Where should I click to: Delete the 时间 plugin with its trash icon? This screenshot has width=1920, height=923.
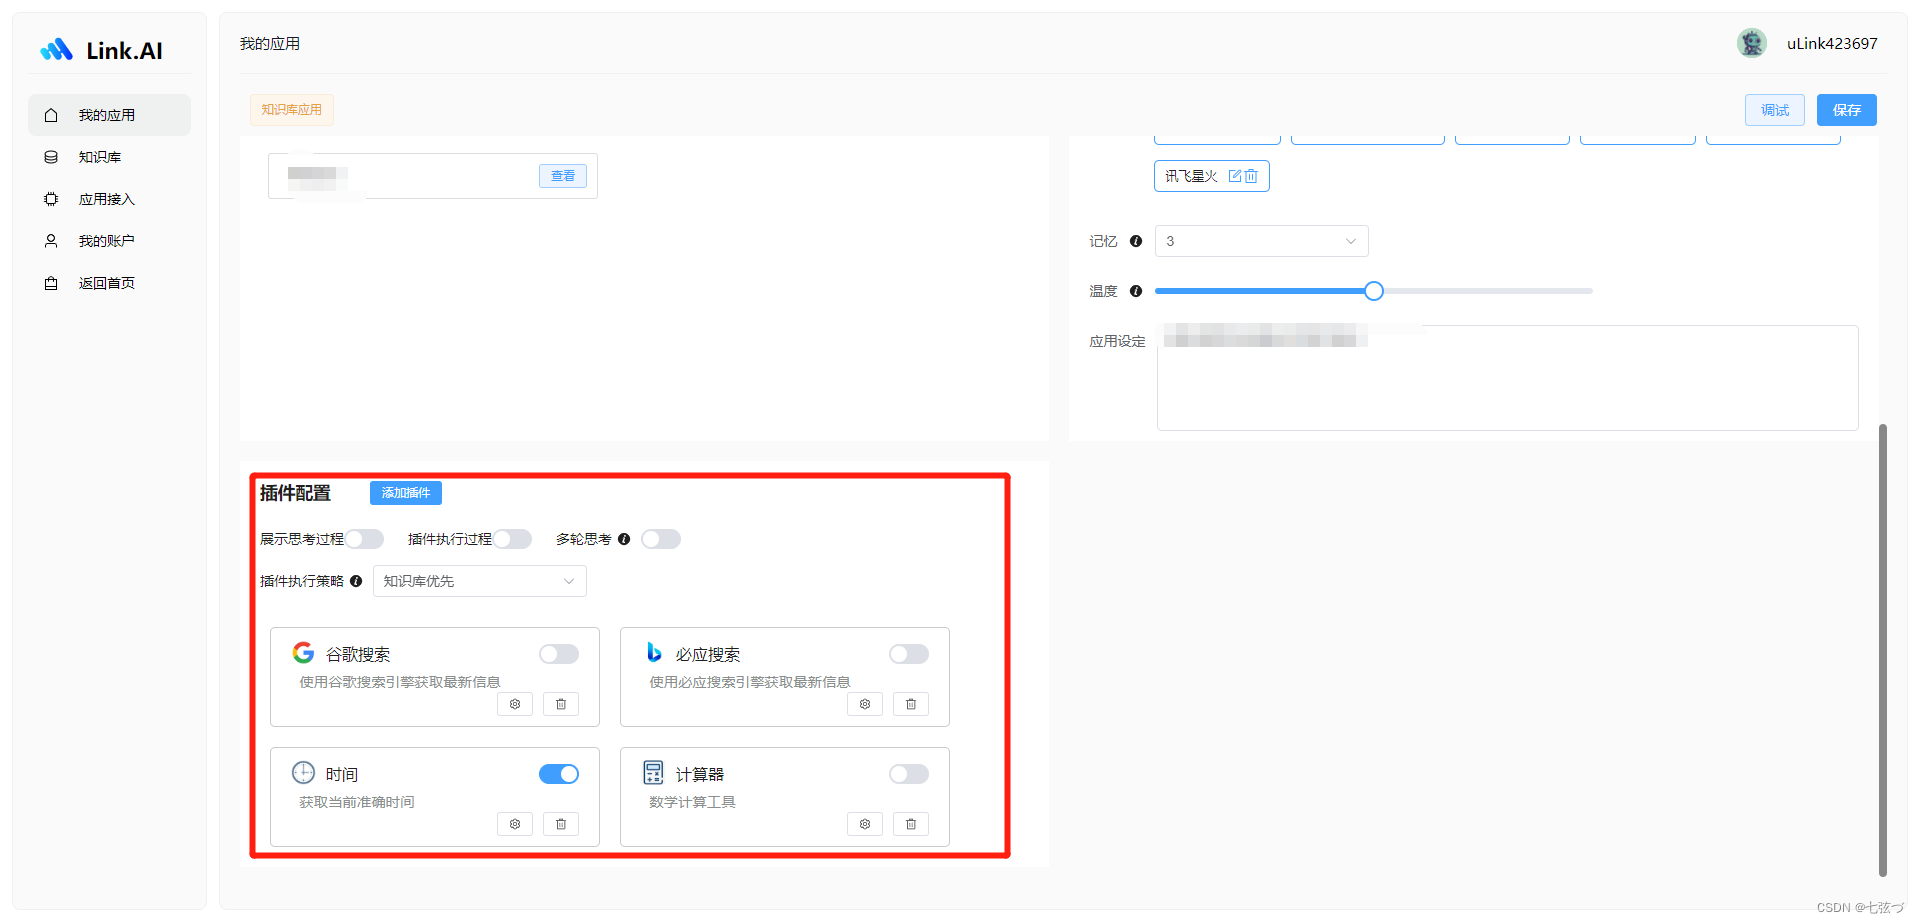coord(561,824)
